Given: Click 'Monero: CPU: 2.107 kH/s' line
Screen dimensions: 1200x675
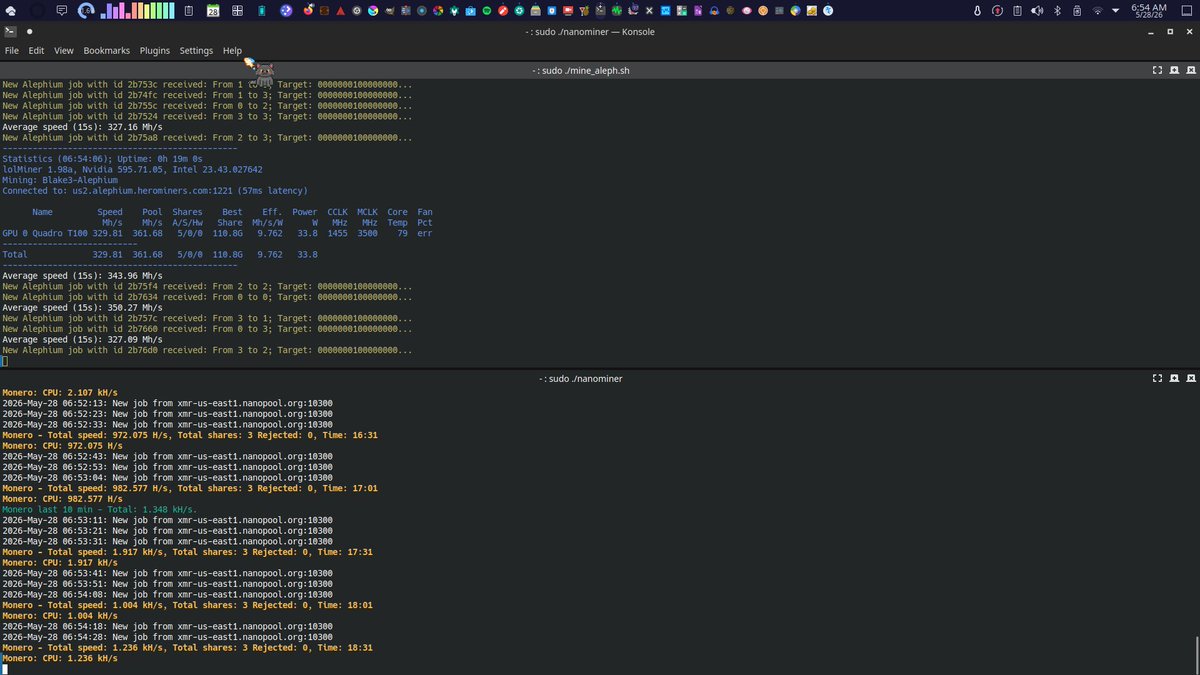Looking at the screenshot, I should point(60,393).
